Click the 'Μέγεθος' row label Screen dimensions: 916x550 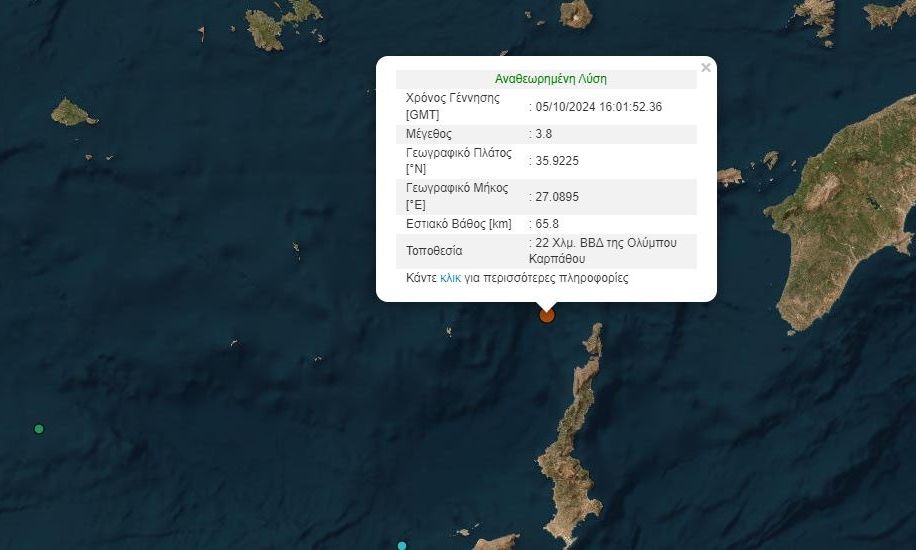(429, 134)
